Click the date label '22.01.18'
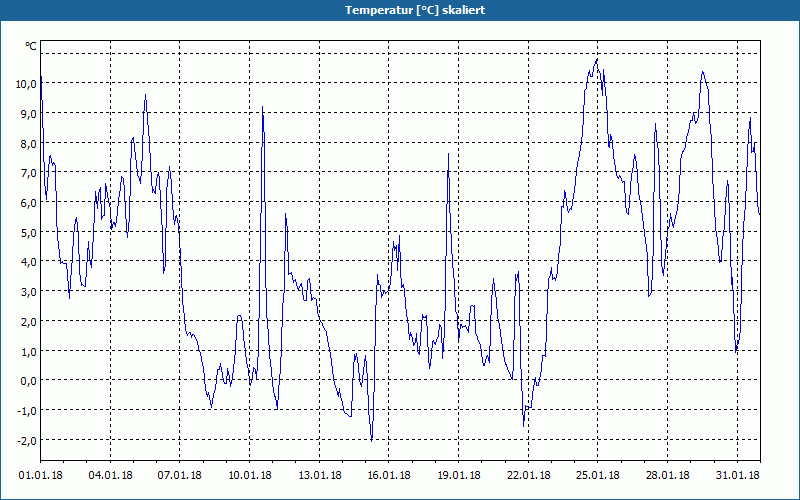Viewport: 800px width, 500px height. (x=529, y=475)
